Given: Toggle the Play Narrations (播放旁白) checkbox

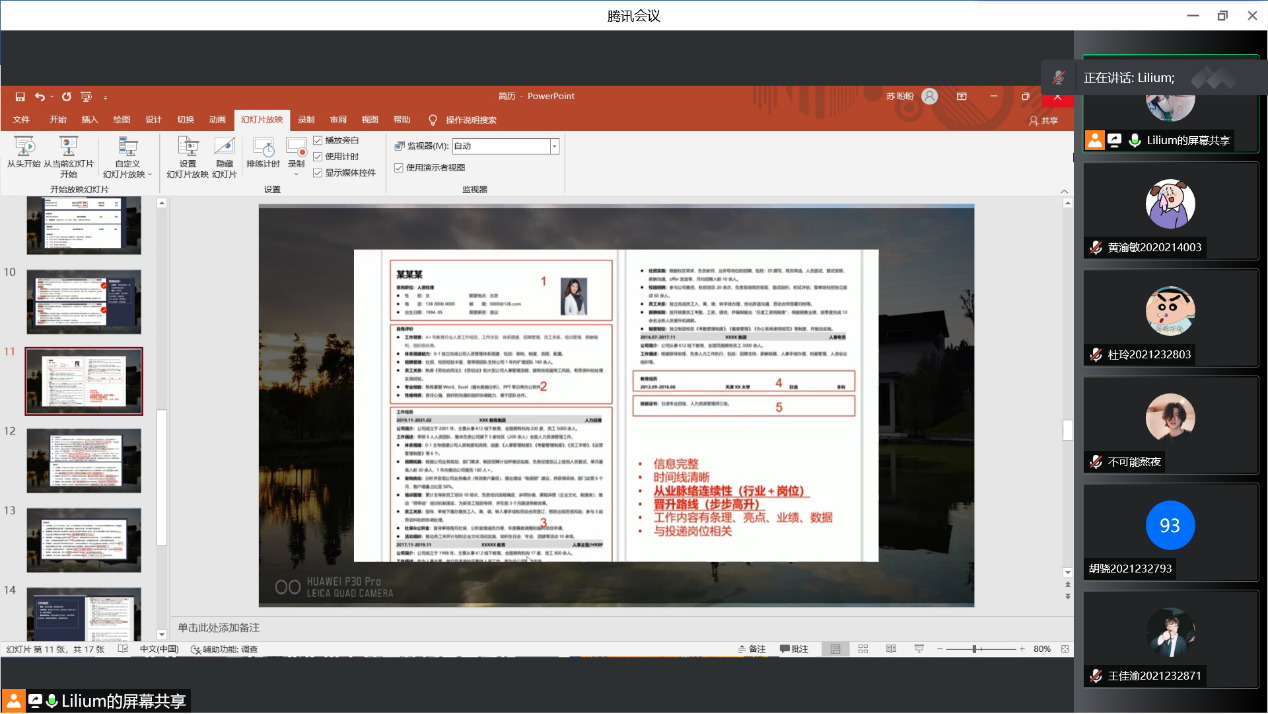Looking at the screenshot, I should (x=318, y=141).
